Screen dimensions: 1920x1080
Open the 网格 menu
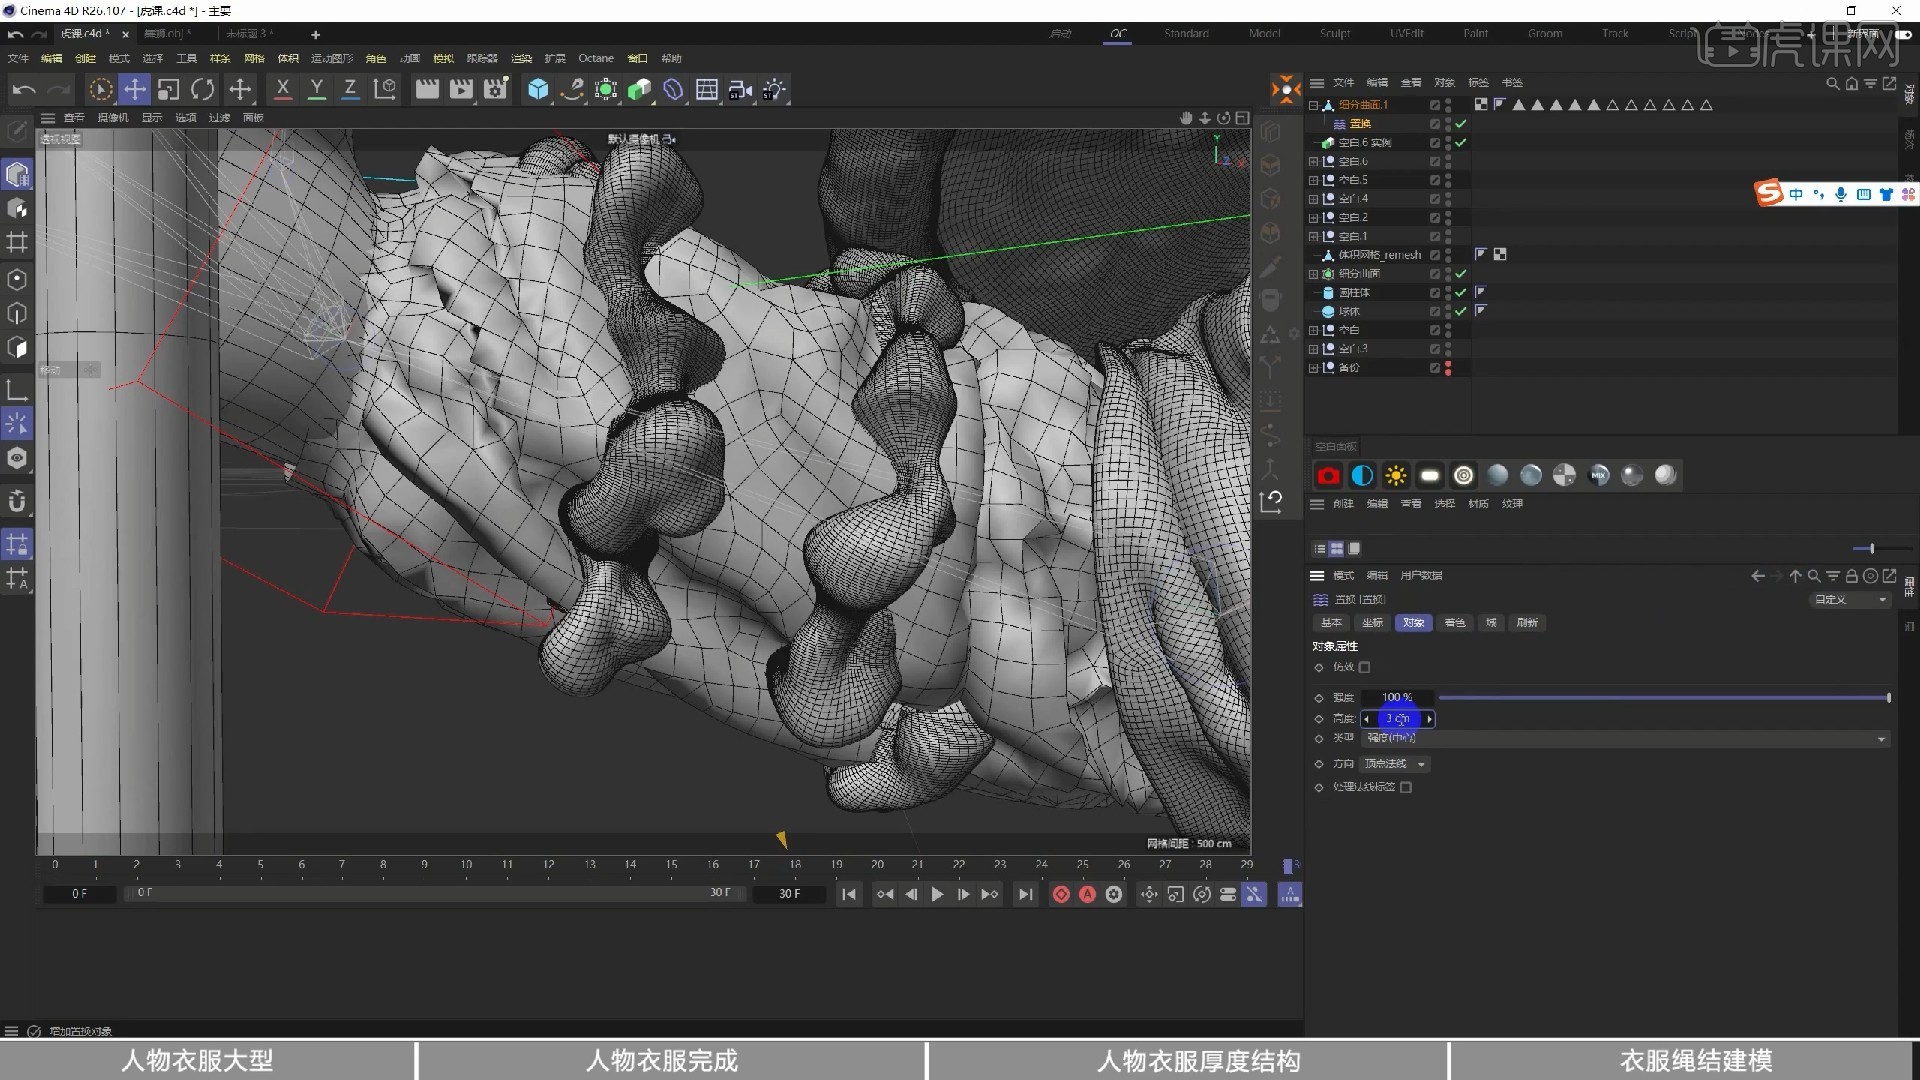[254, 58]
